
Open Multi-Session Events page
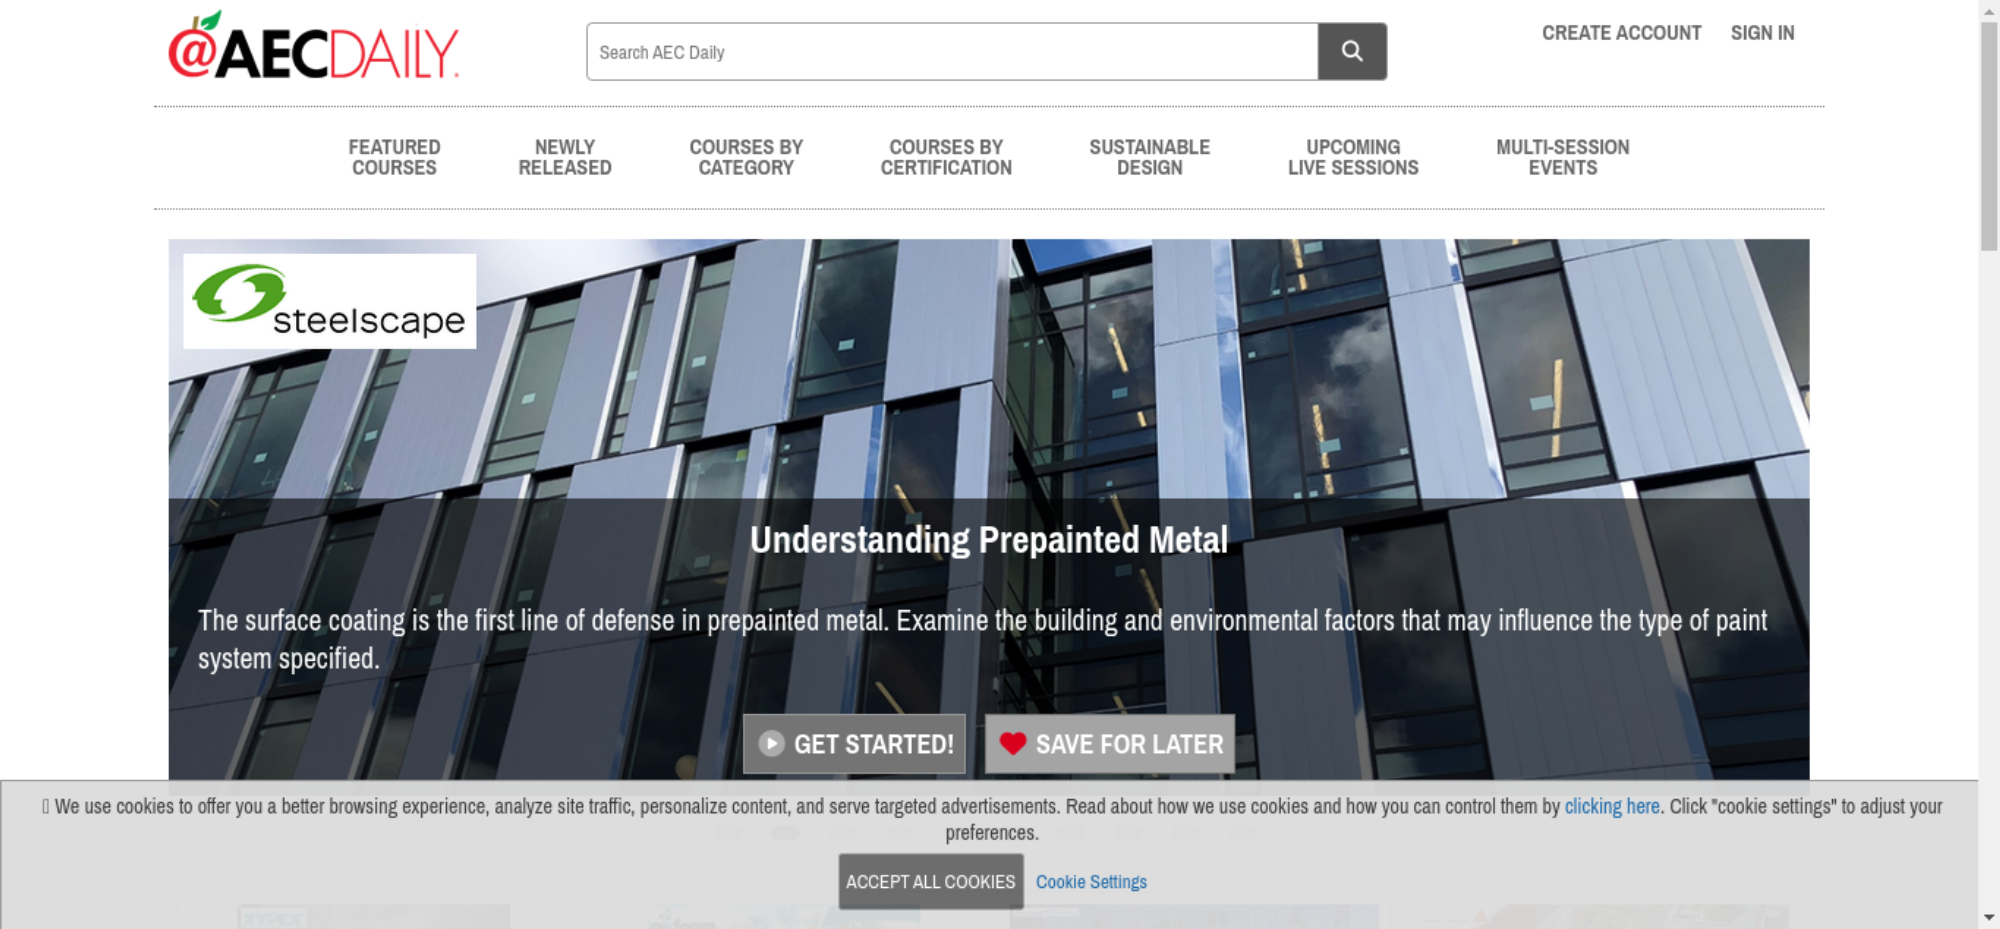click(x=1562, y=158)
